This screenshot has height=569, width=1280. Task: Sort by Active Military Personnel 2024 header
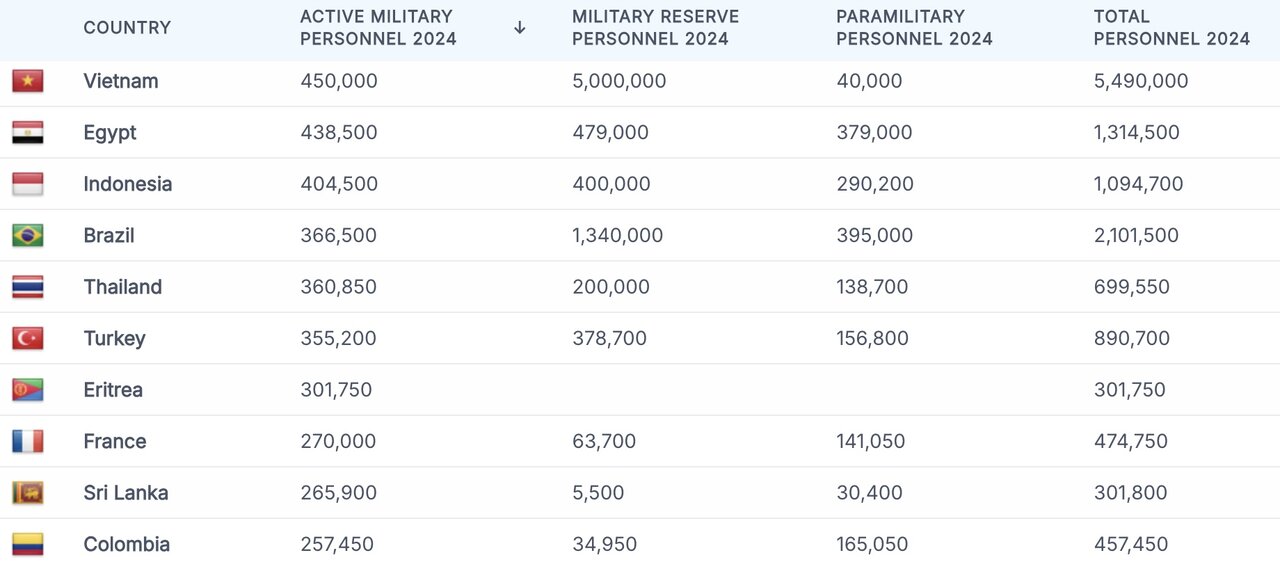point(378,28)
